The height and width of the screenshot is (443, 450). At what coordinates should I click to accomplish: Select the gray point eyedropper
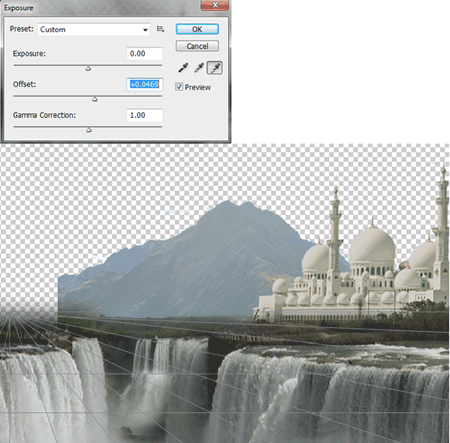pyautogui.click(x=199, y=68)
